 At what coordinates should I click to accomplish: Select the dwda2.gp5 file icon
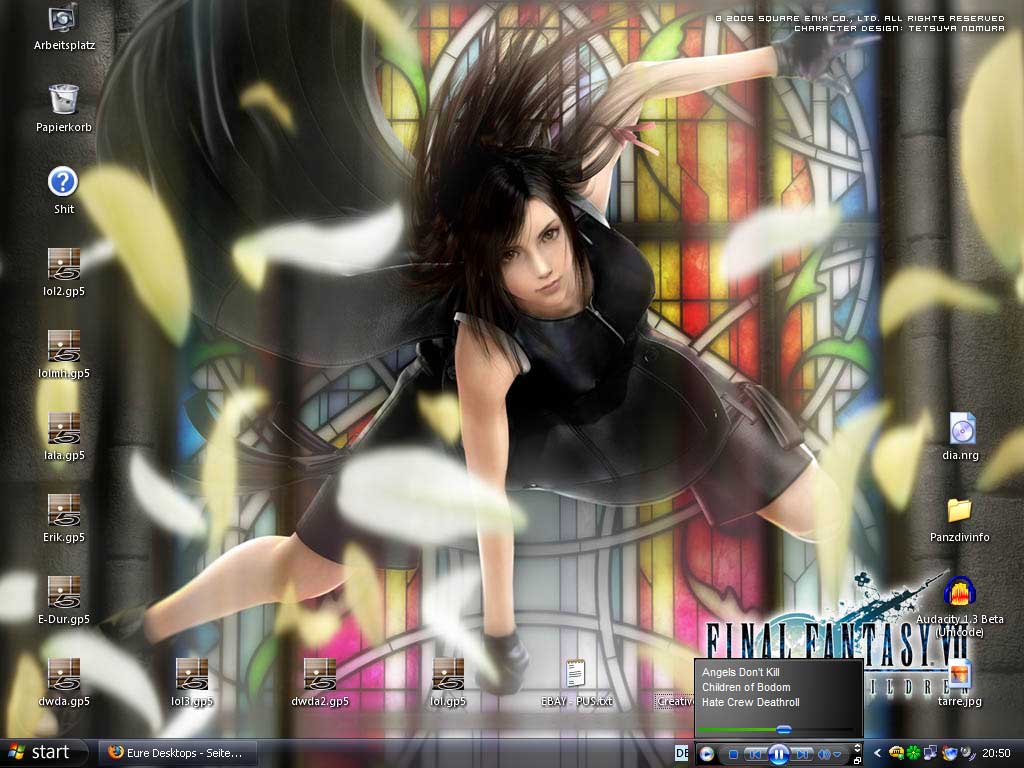[x=320, y=682]
